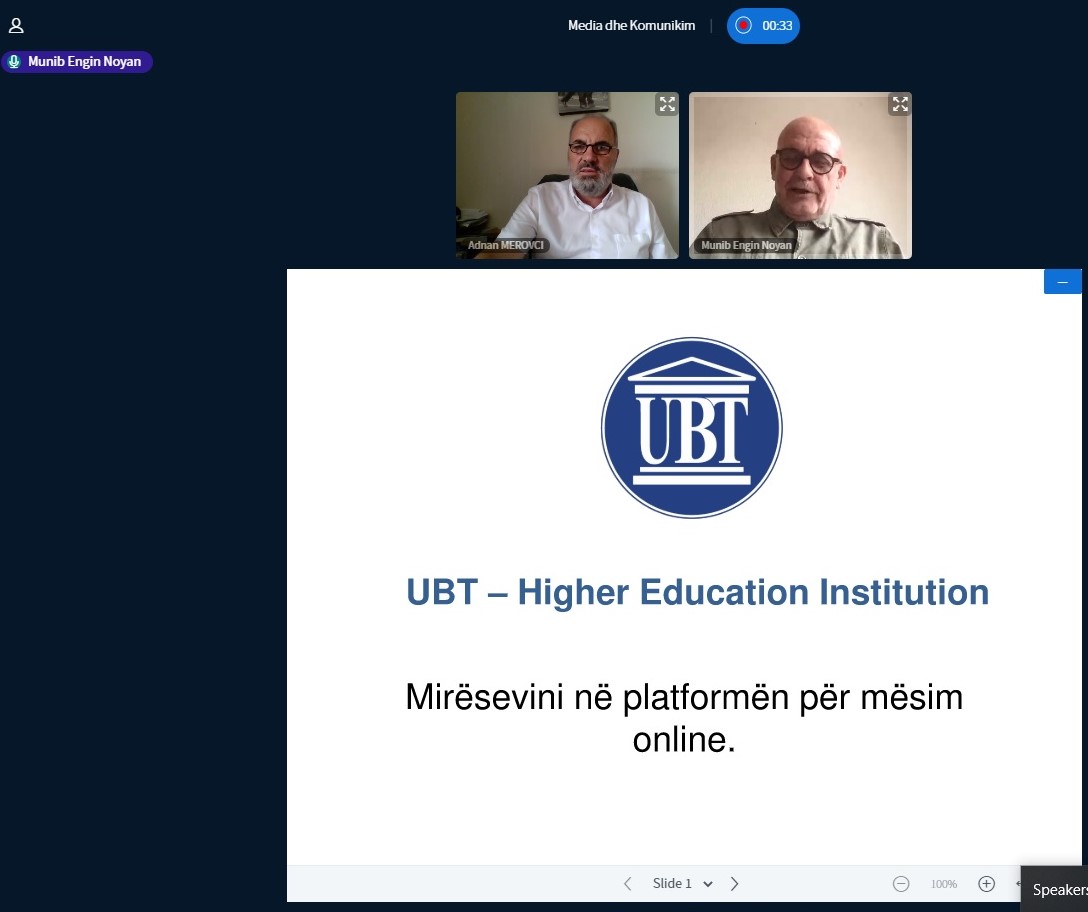
Task: Open Adnan MEROVCI name label menu
Action: pos(506,245)
